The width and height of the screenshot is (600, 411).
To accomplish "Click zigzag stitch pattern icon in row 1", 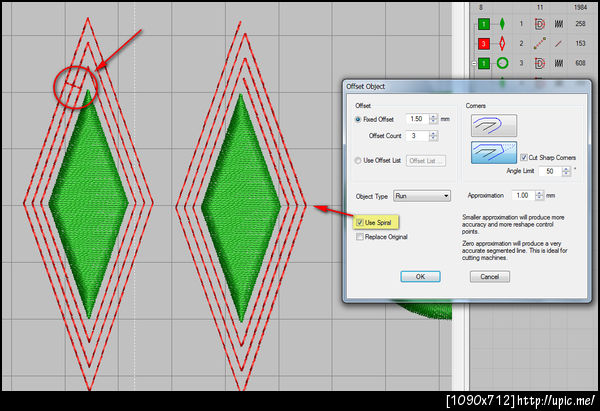I will pos(559,24).
